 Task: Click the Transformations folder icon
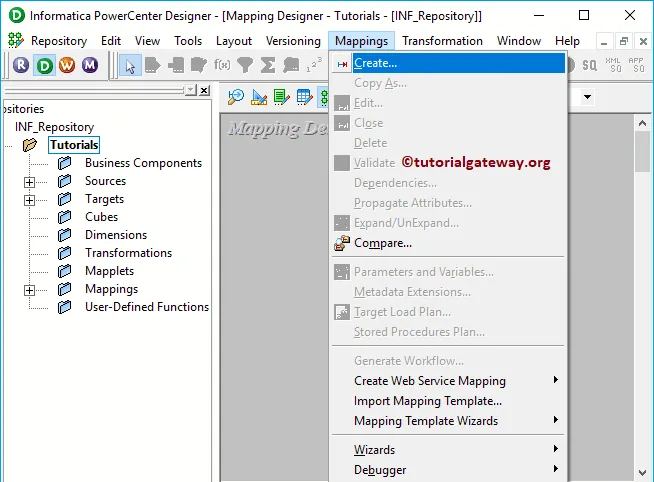[x=64, y=253]
